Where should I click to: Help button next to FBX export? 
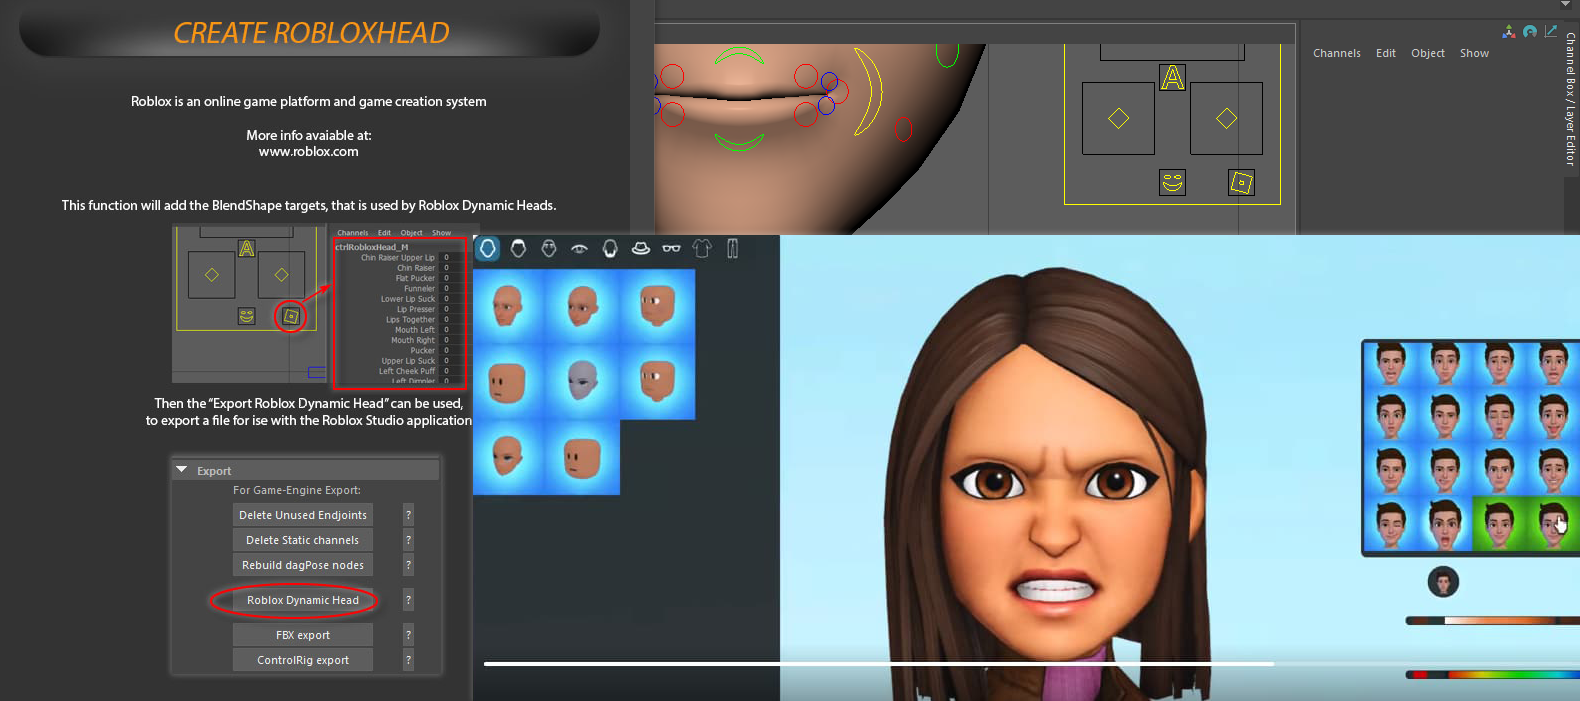click(x=408, y=635)
